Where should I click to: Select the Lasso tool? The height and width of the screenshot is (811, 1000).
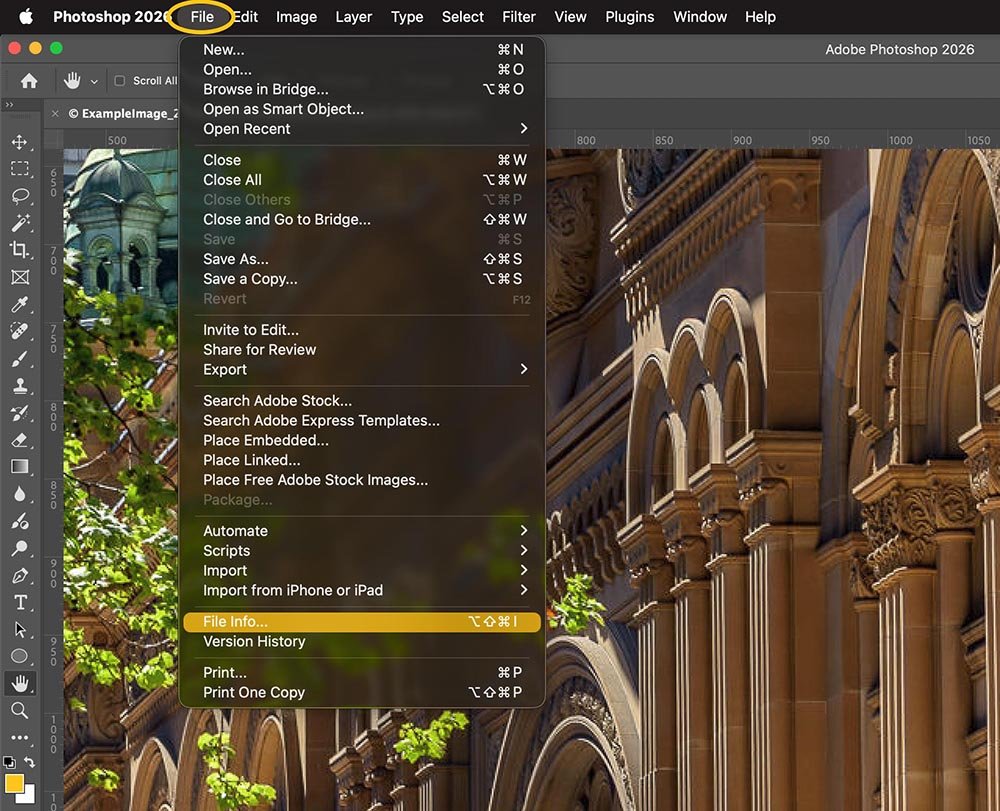click(20, 196)
